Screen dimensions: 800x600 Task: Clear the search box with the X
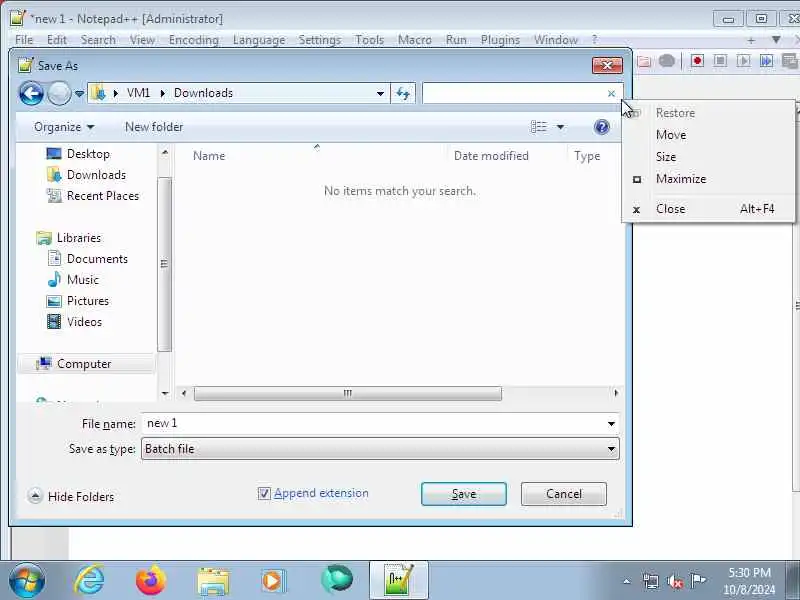coord(611,93)
